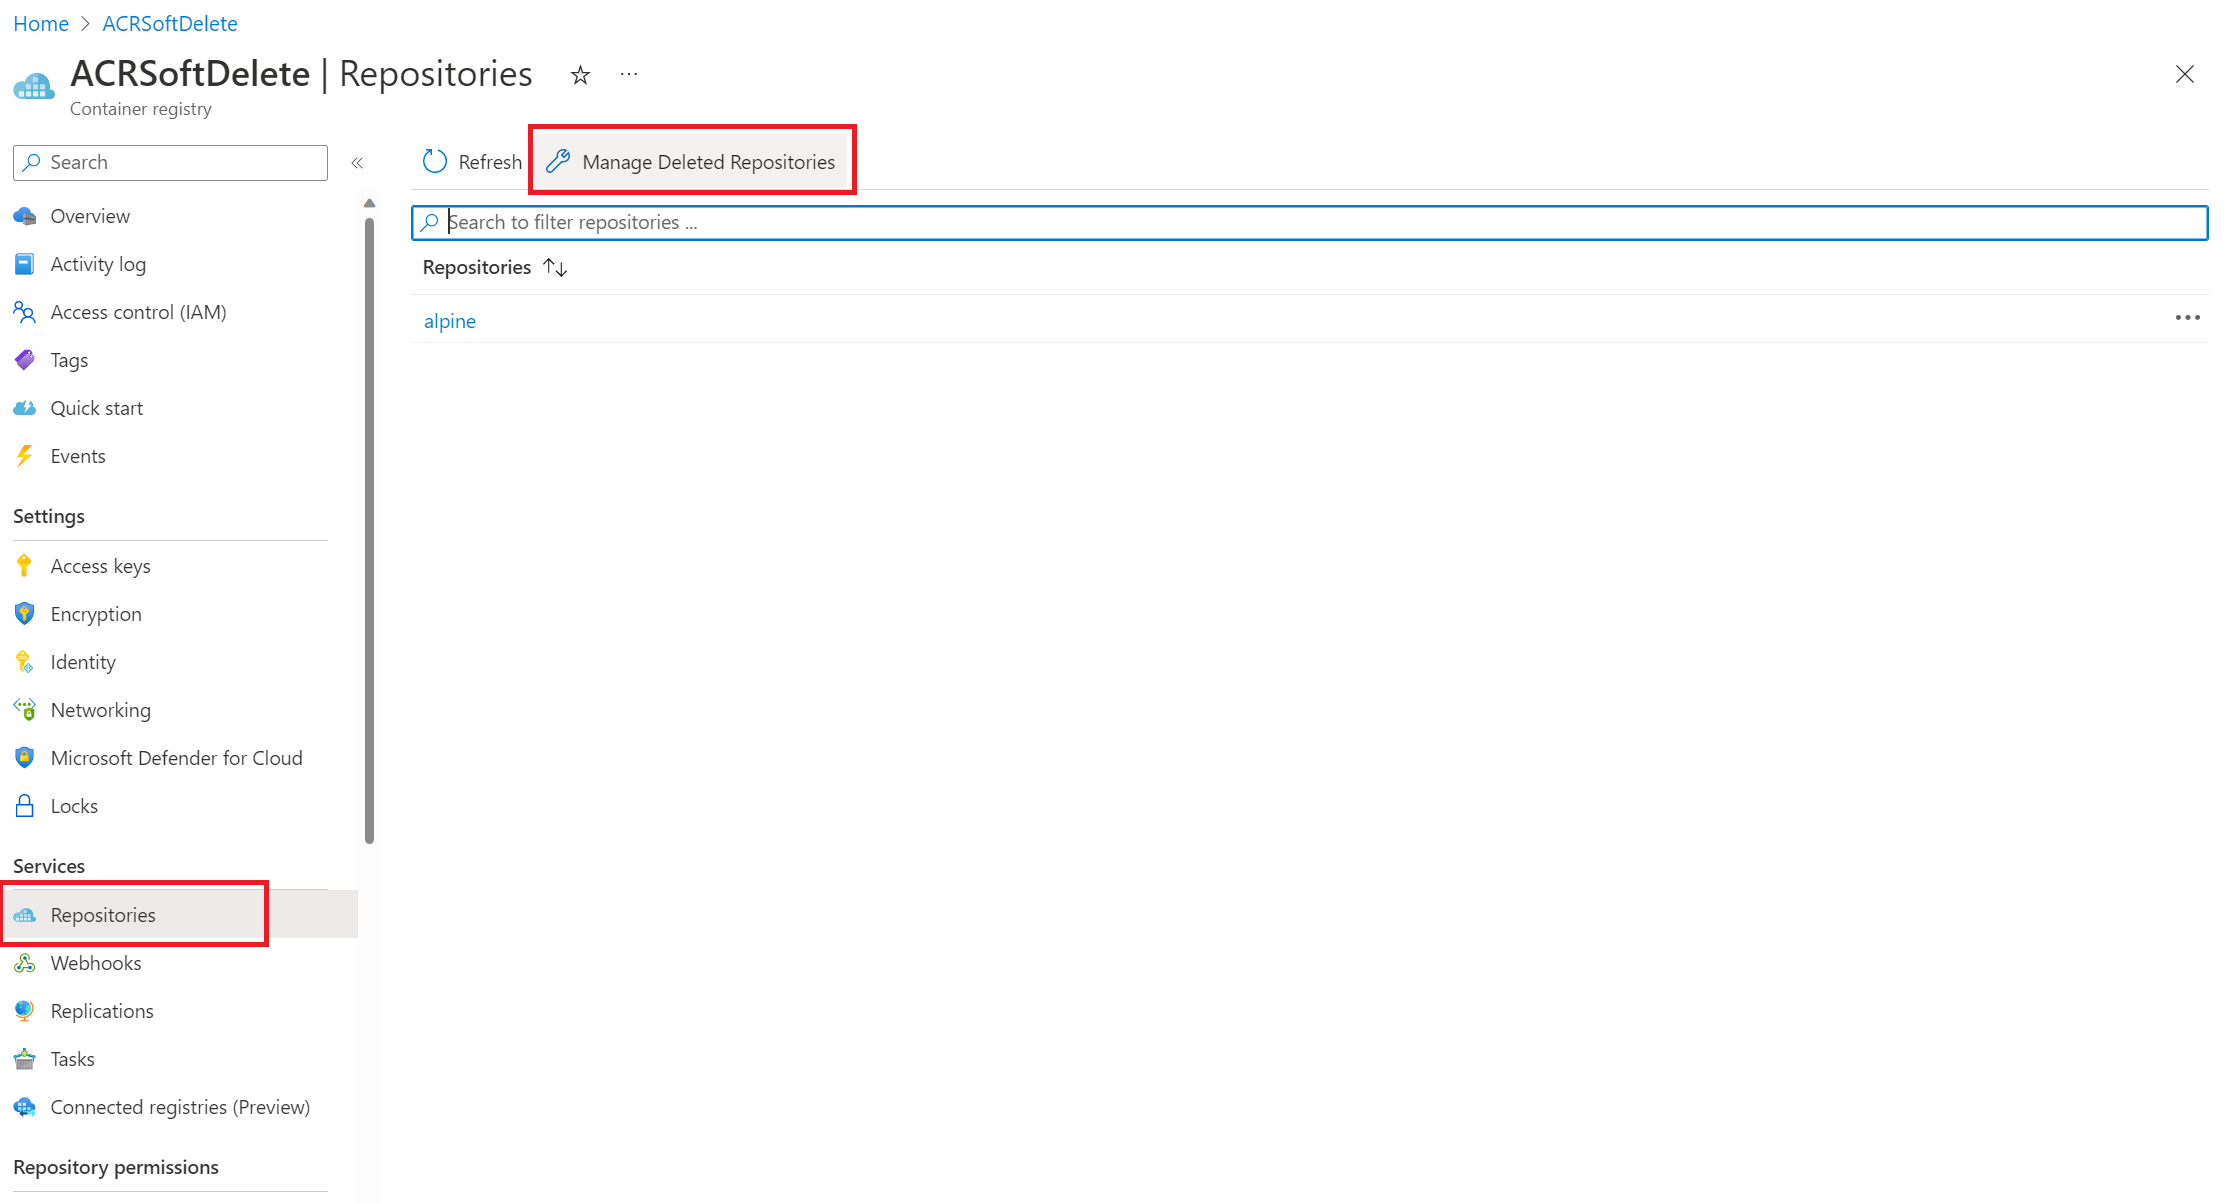2239x1203 pixels.
Task: Select Microsoft Defender for Cloud menu item
Action: [176, 757]
